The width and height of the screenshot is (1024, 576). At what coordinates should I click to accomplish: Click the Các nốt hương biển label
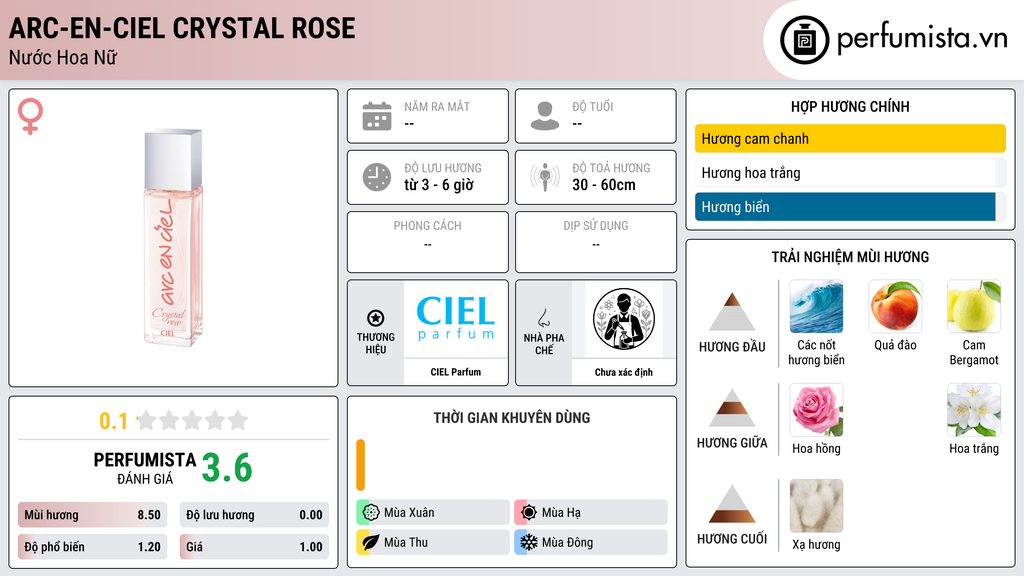816,352
